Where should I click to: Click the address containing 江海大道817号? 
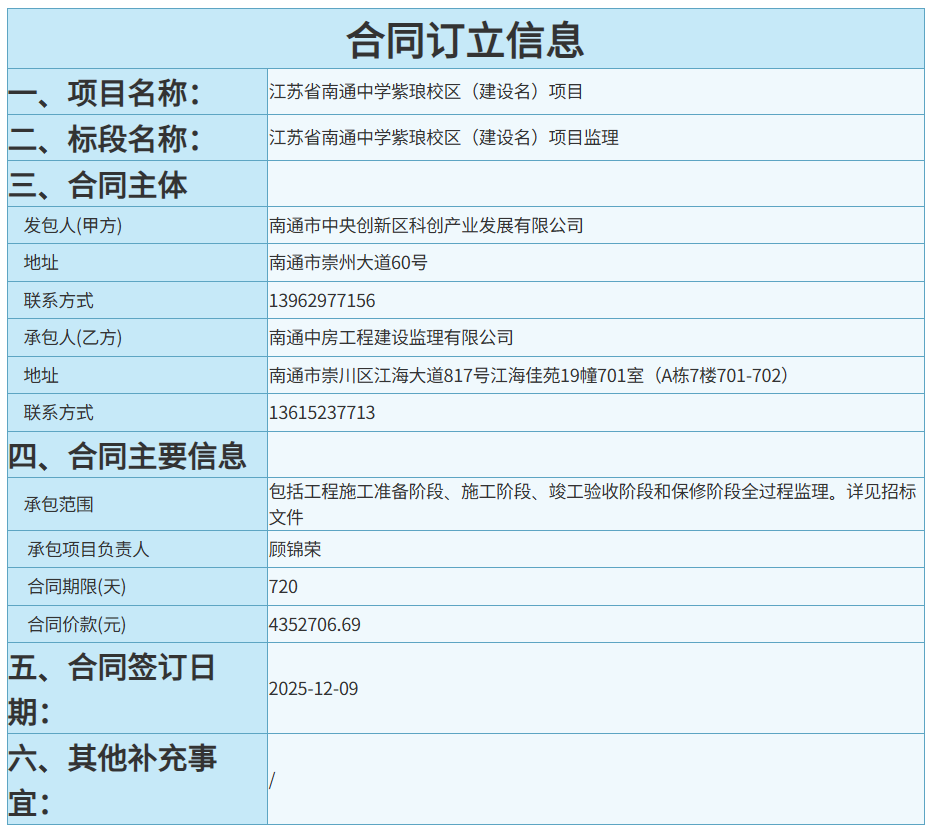530,376
